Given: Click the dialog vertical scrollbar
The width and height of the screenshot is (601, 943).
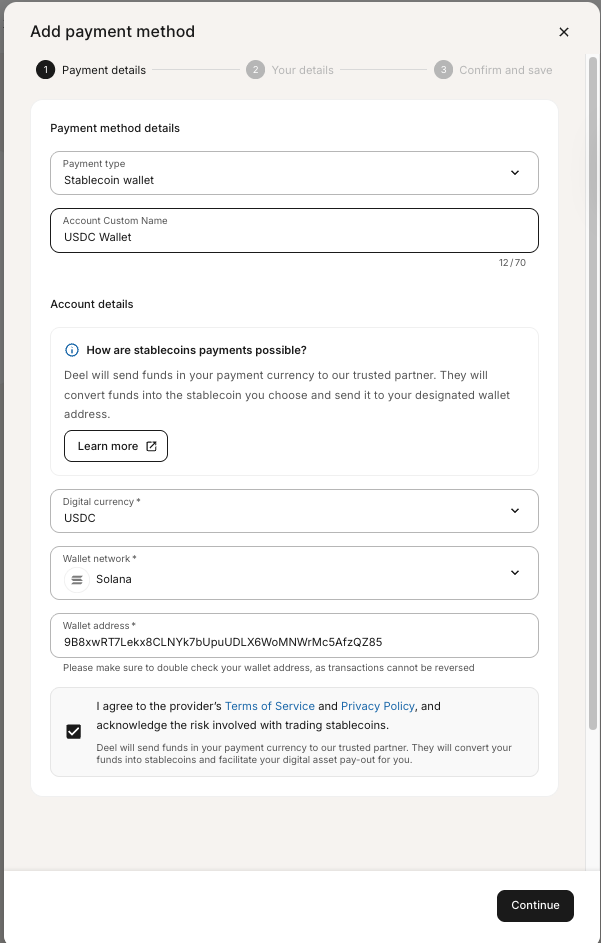Looking at the screenshot, I should [x=593, y=391].
